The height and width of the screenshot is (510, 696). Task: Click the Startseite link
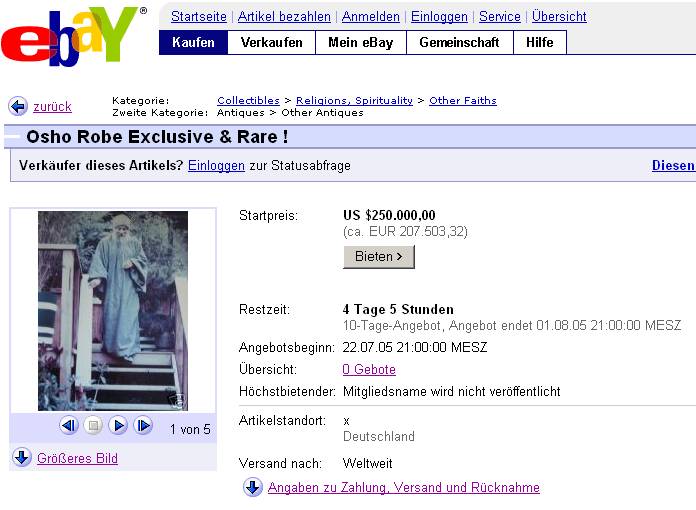tap(199, 16)
